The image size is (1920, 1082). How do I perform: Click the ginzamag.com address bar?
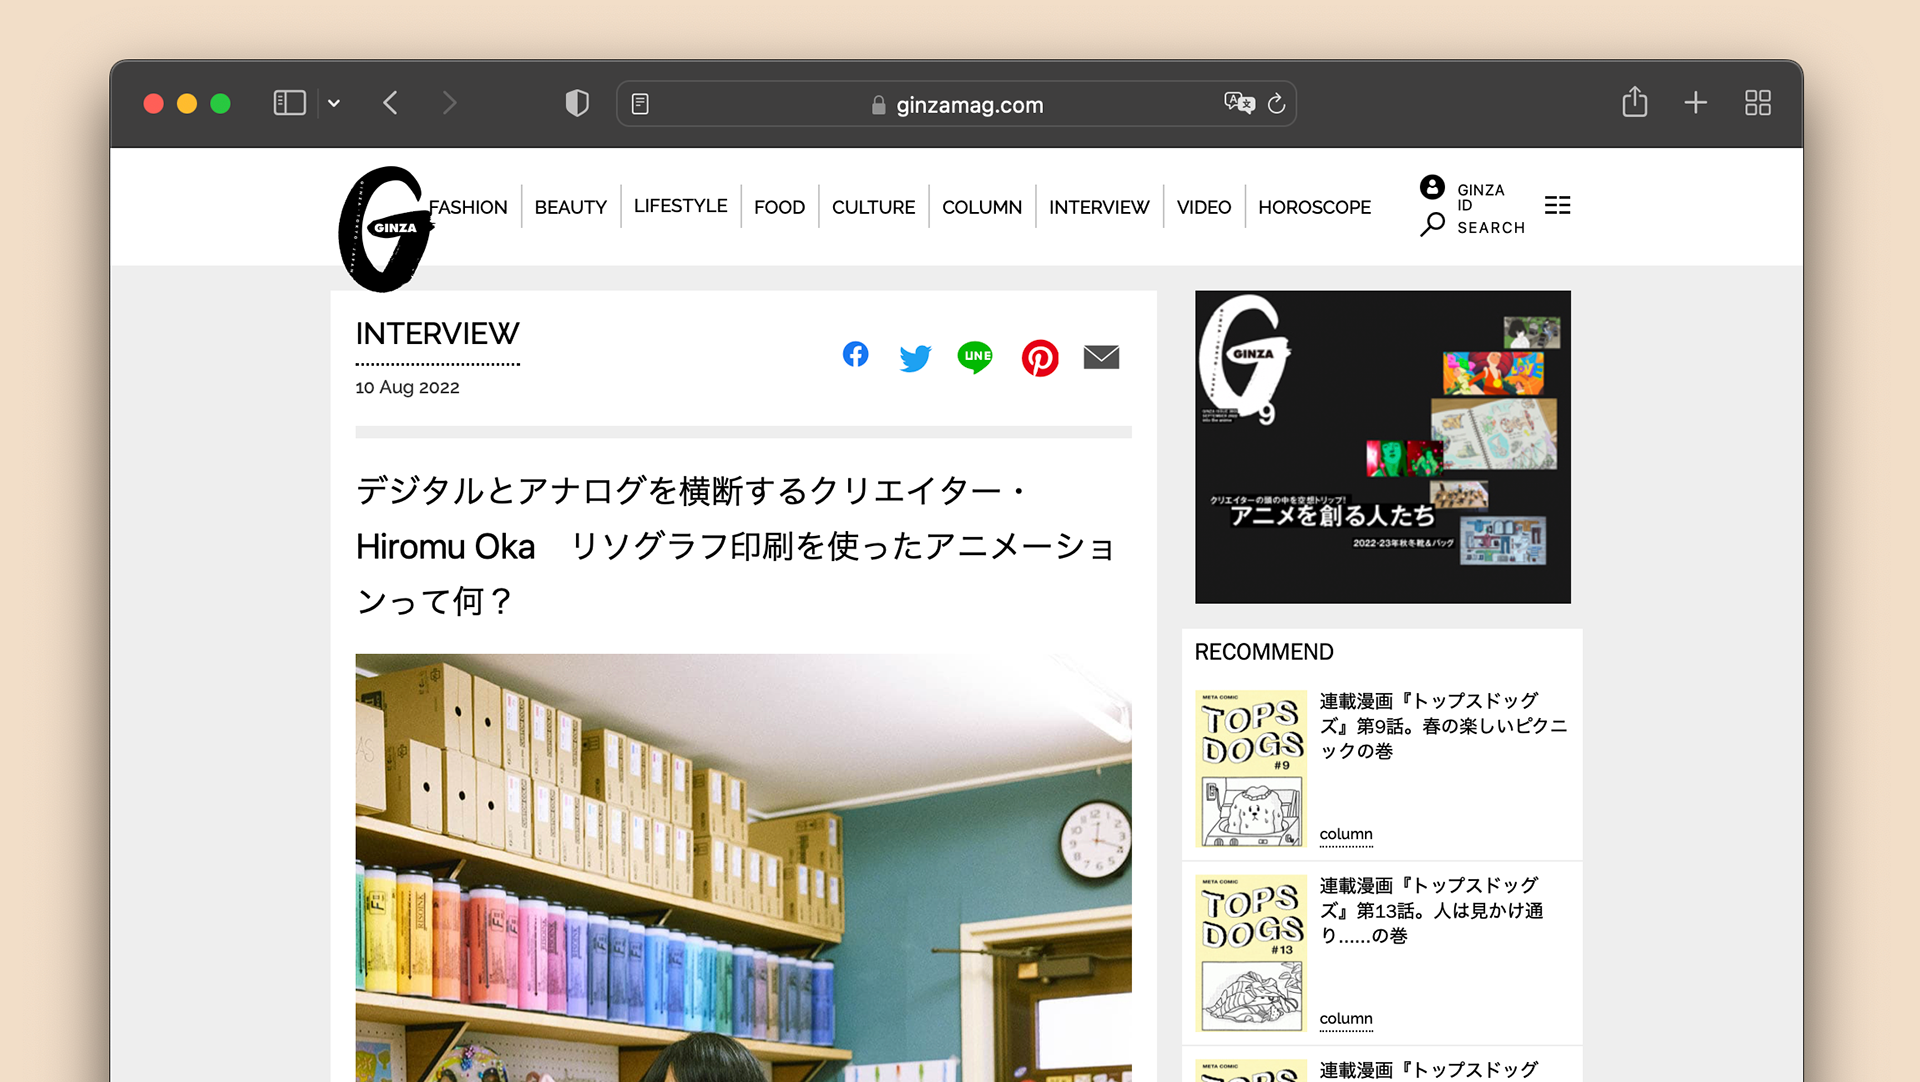pyautogui.click(x=956, y=104)
